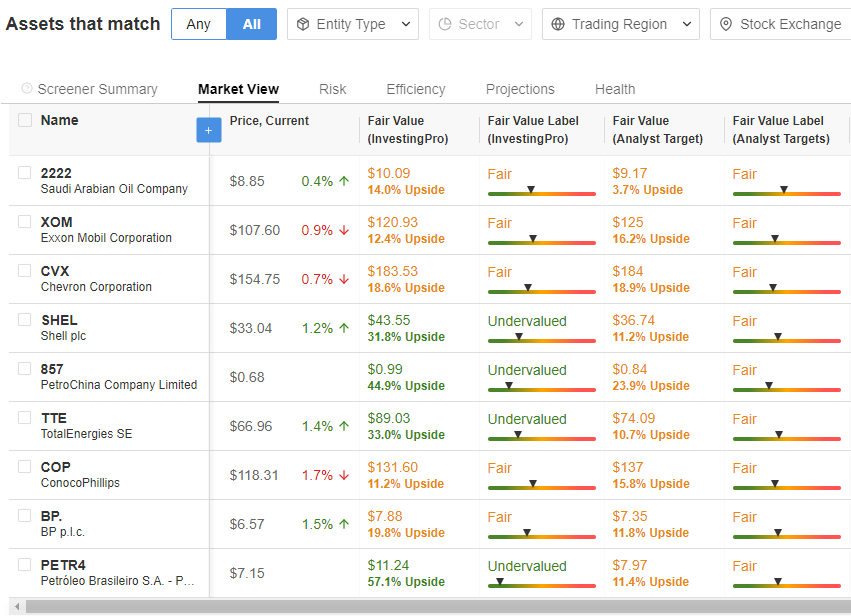Open the XOM ticker link

(56, 222)
